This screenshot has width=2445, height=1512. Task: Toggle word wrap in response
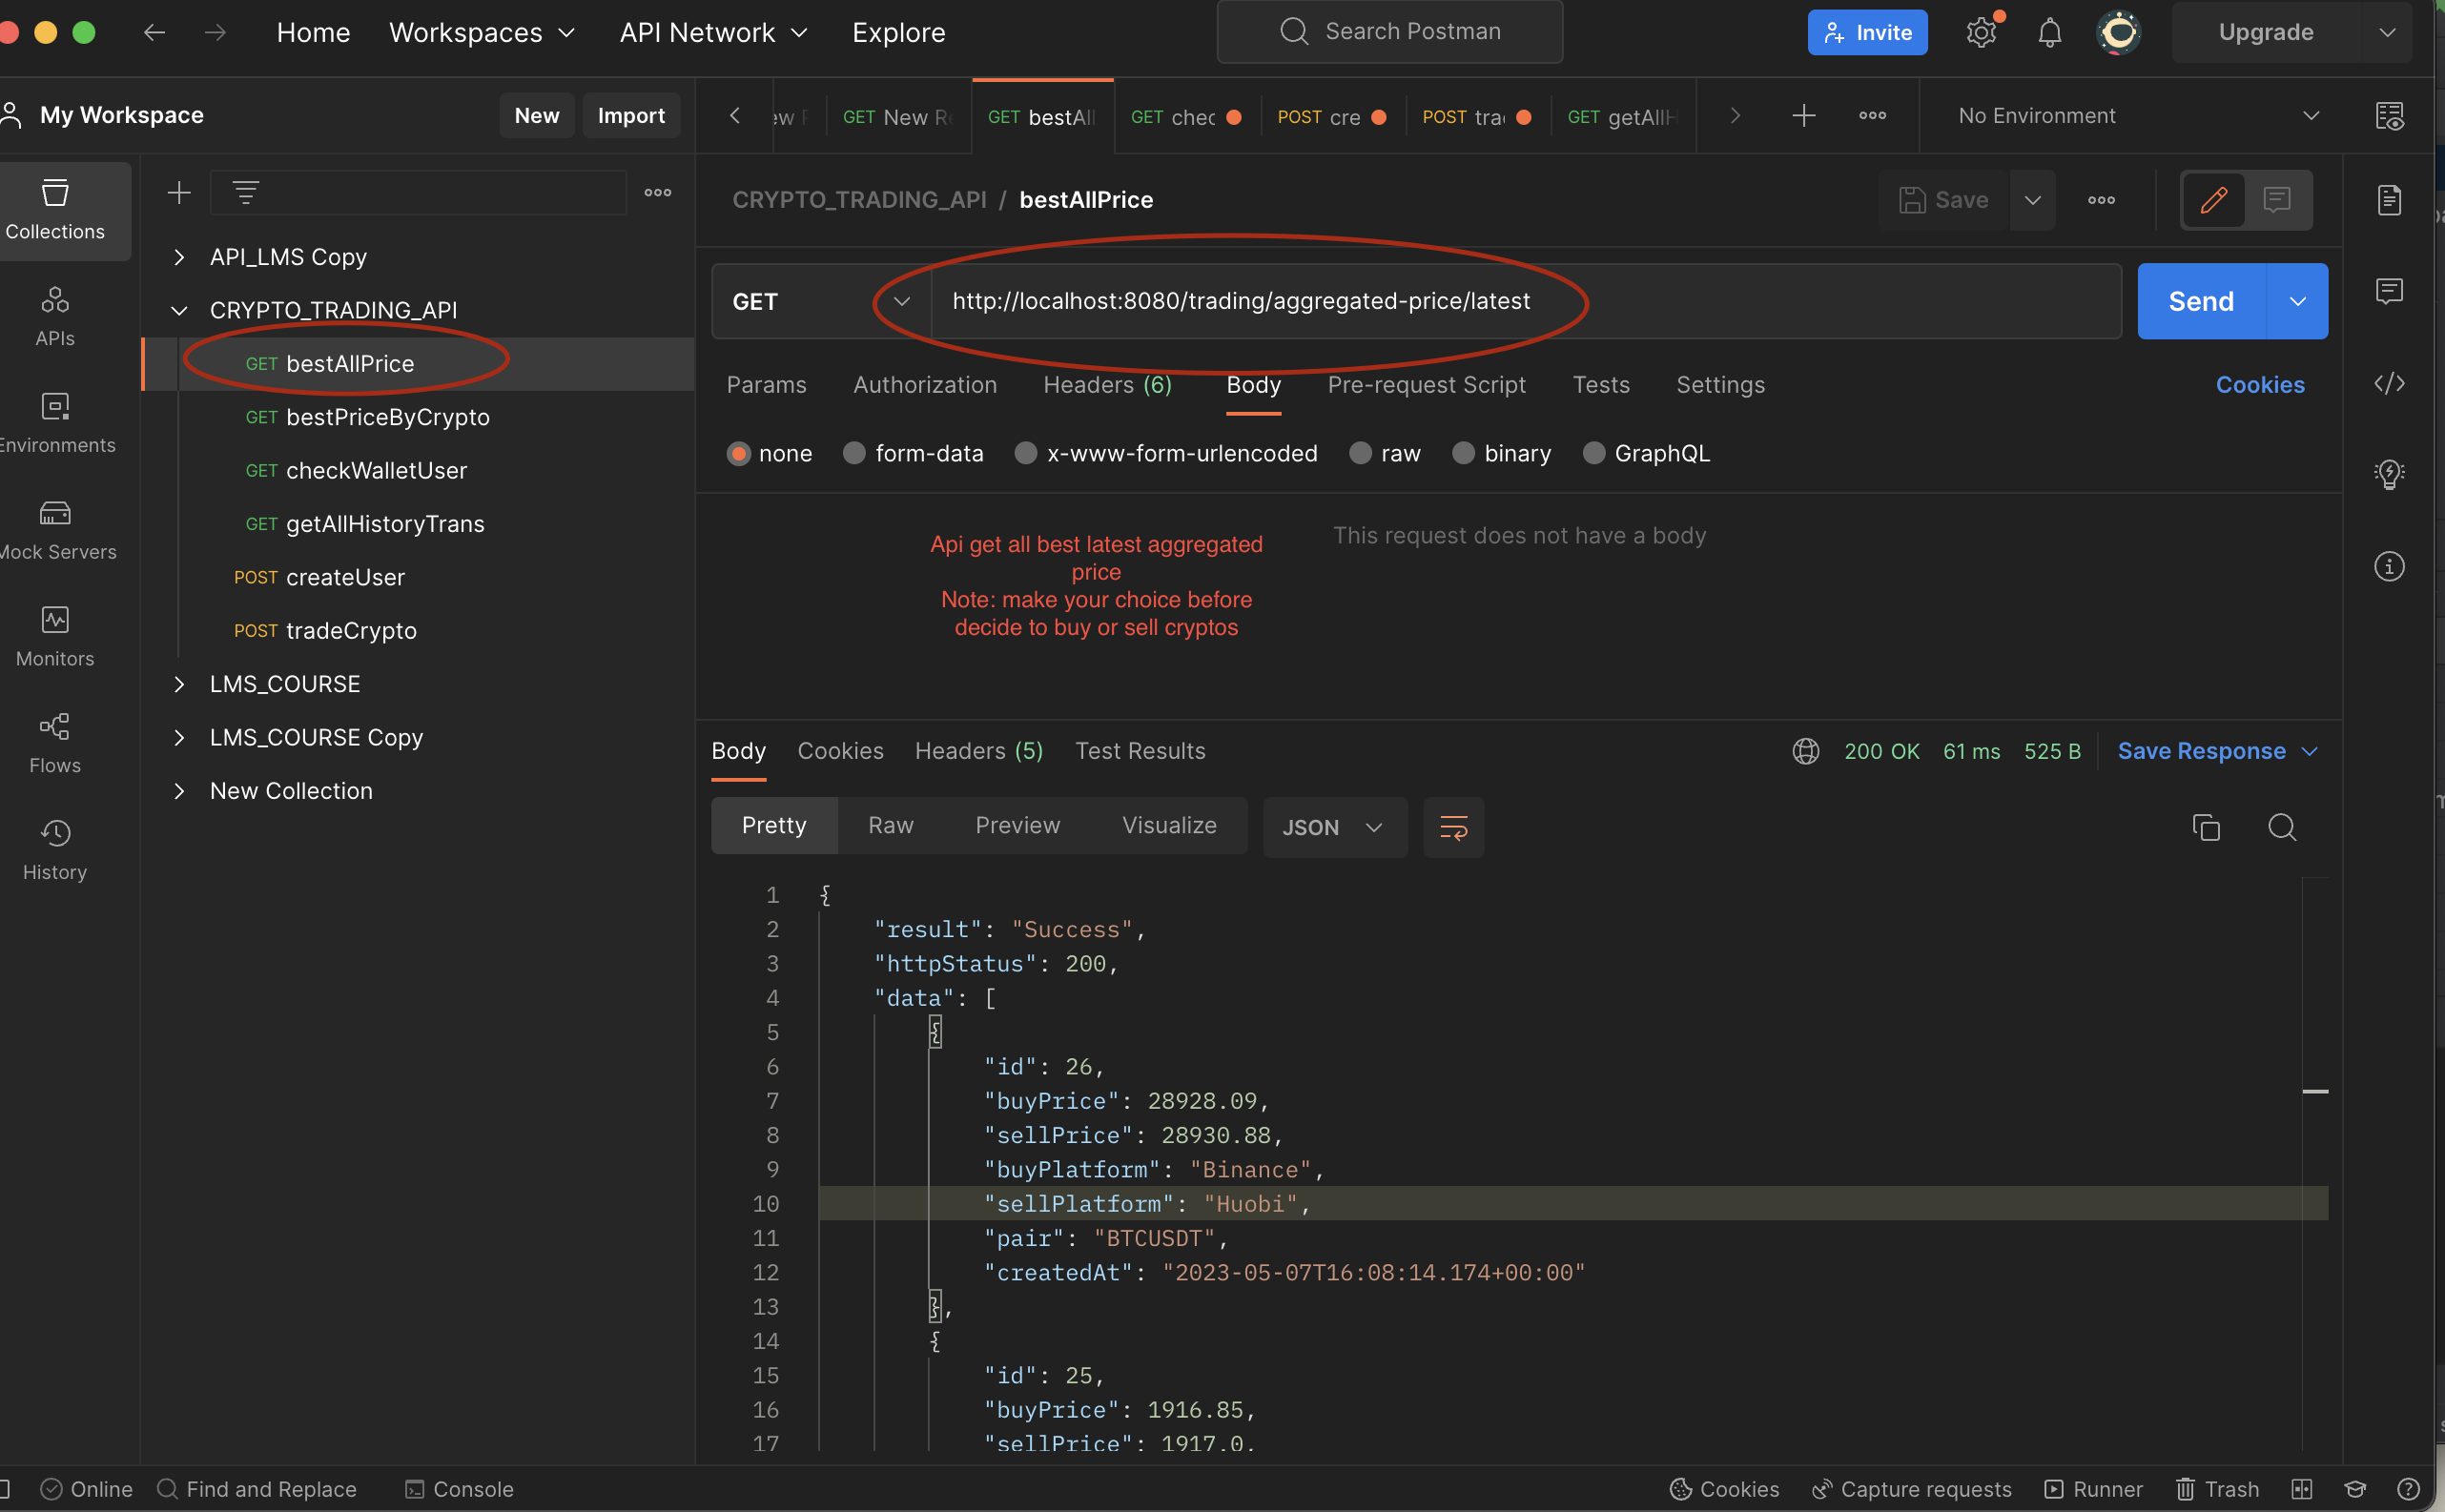(1453, 827)
